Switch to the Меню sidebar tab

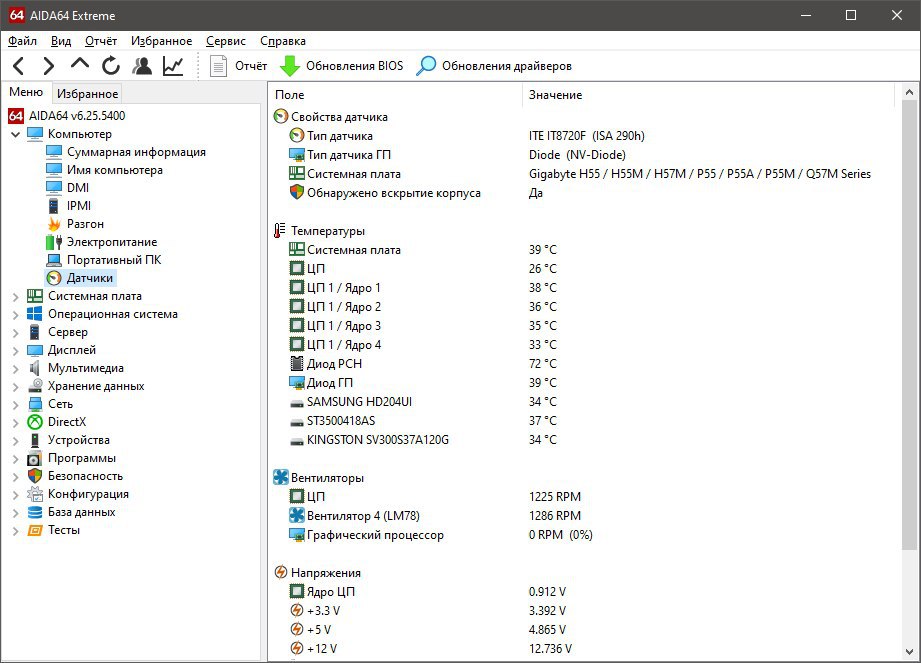[26, 92]
